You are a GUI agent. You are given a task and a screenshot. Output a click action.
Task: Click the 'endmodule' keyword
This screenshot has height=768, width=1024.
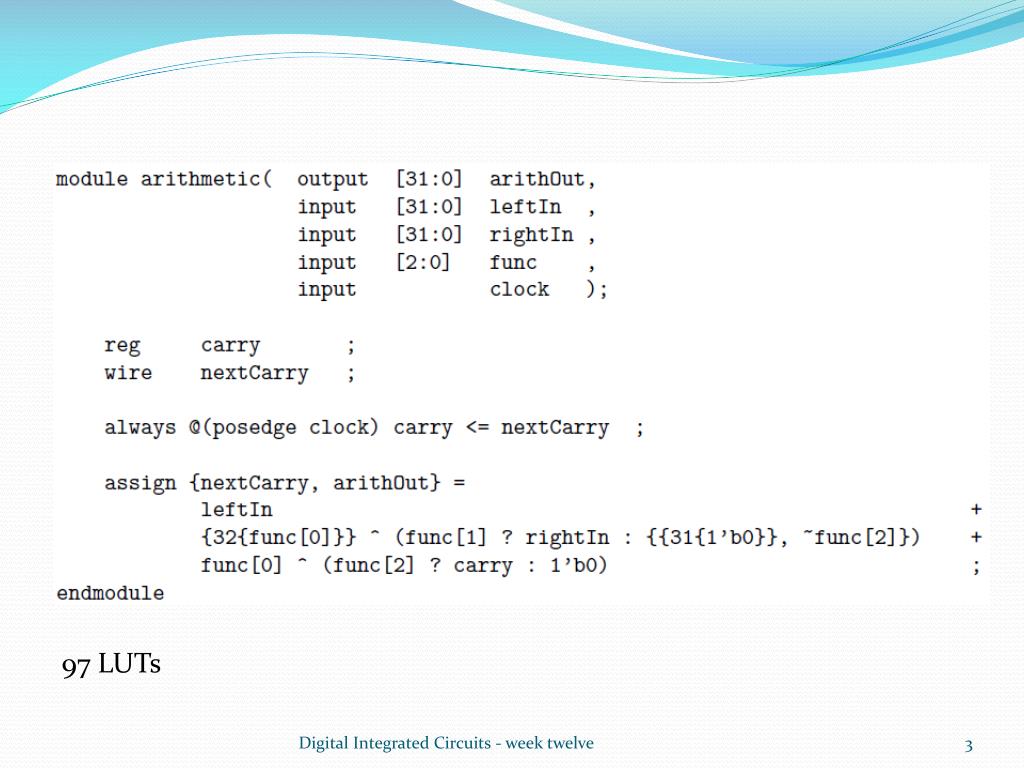[110, 594]
